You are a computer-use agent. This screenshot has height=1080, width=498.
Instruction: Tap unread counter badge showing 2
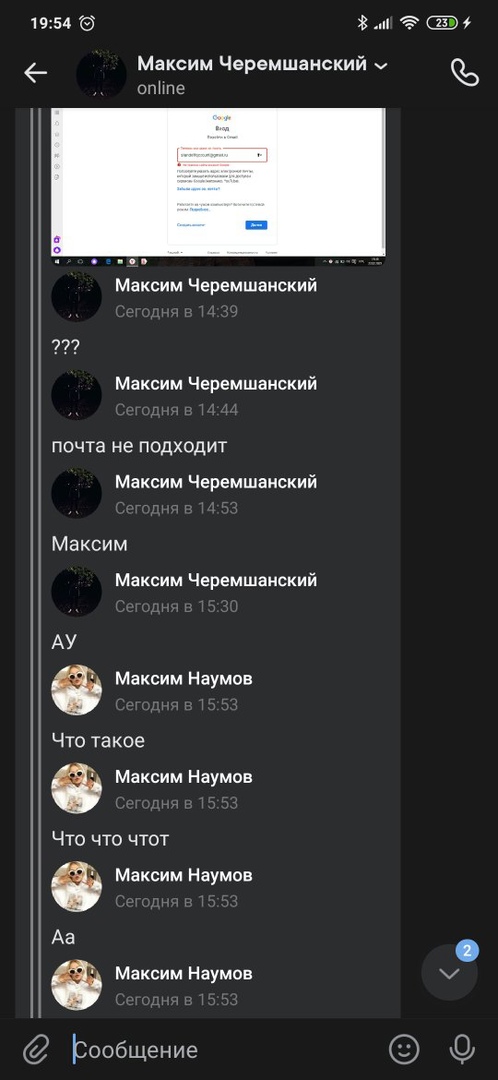tap(467, 951)
